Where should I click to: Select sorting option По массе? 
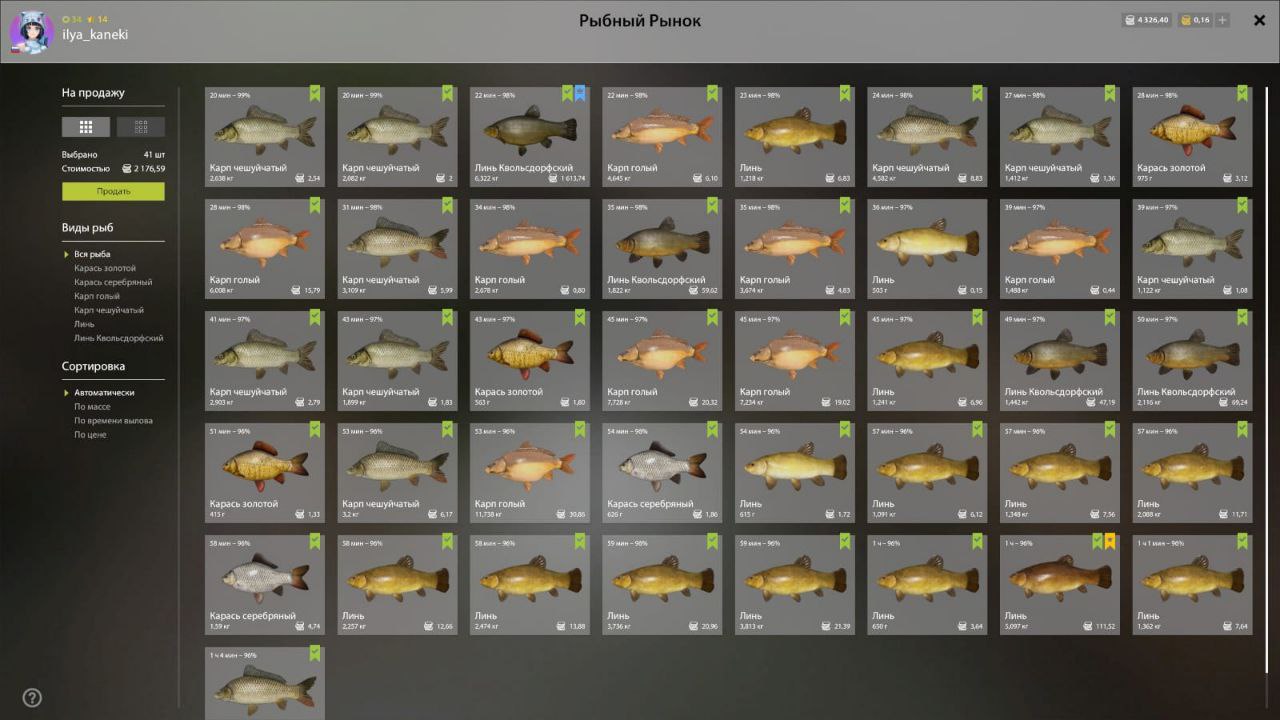point(90,407)
